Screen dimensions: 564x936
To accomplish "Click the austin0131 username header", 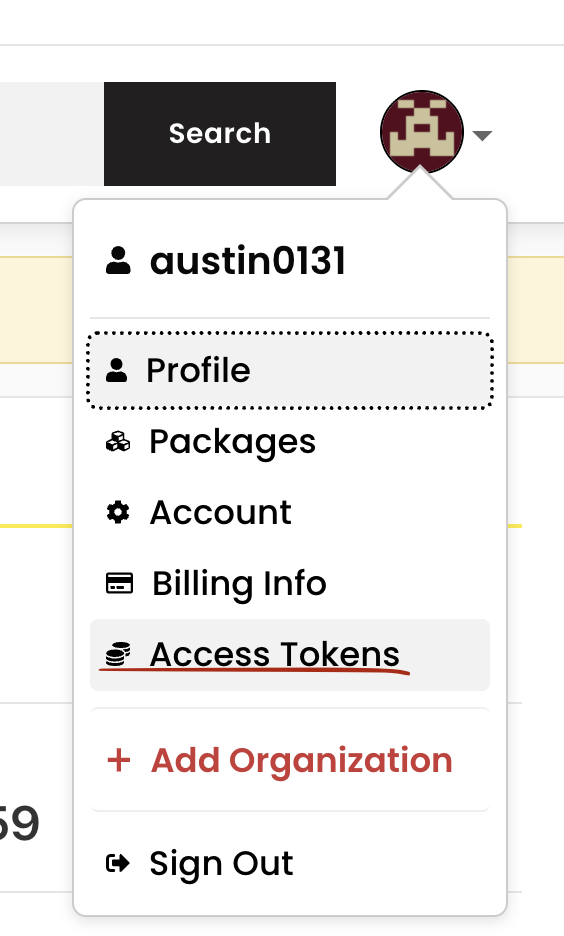I will tap(248, 261).
